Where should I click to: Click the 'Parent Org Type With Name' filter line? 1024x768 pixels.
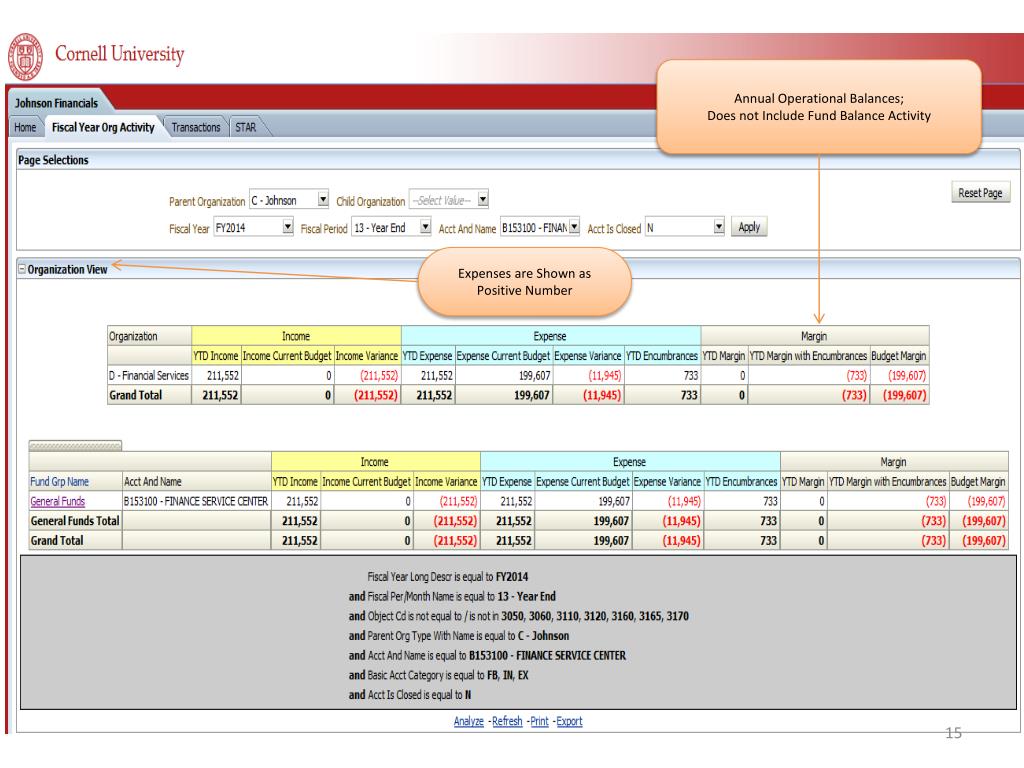pos(458,635)
